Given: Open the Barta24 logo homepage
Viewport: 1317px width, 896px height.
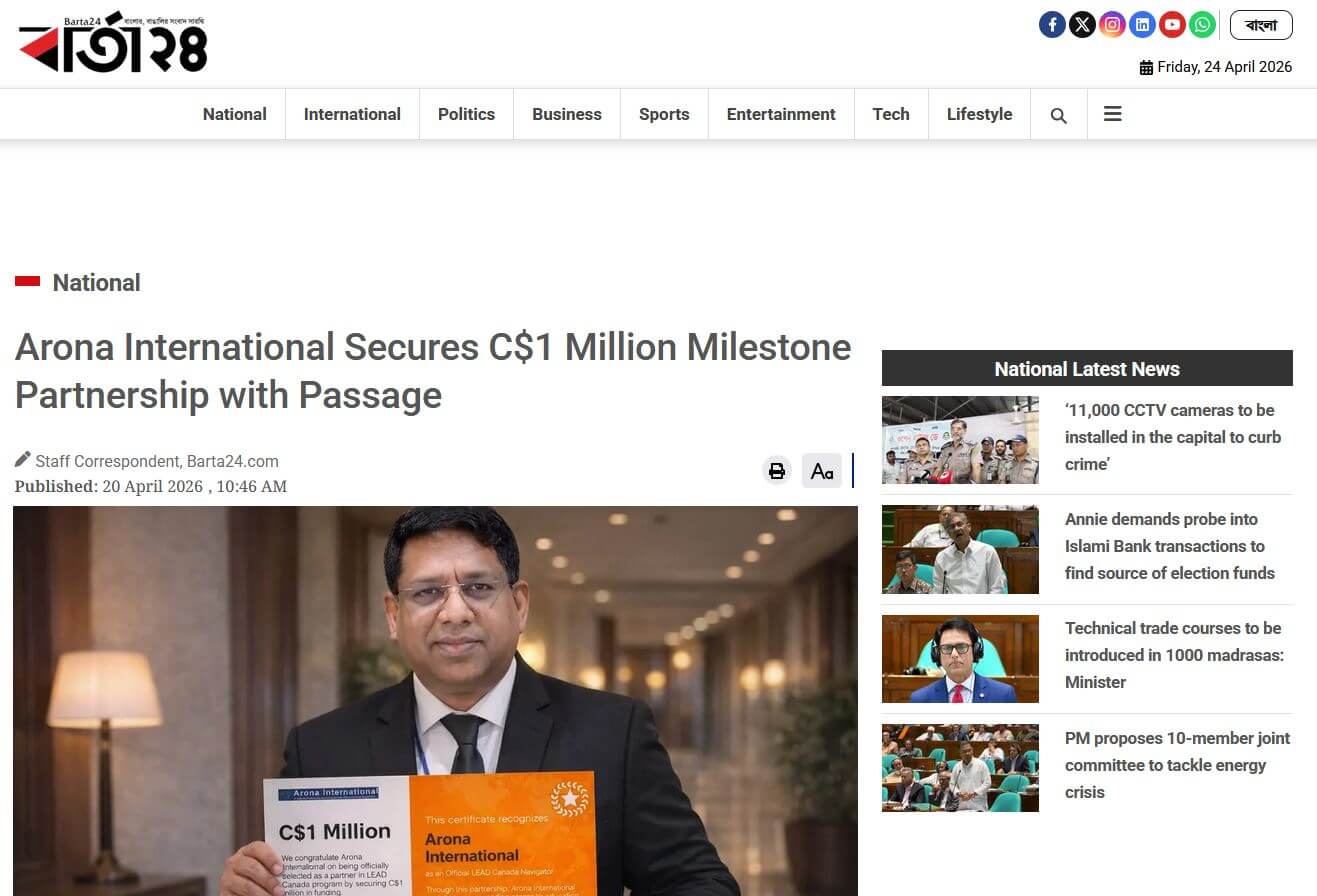Looking at the screenshot, I should (x=113, y=42).
